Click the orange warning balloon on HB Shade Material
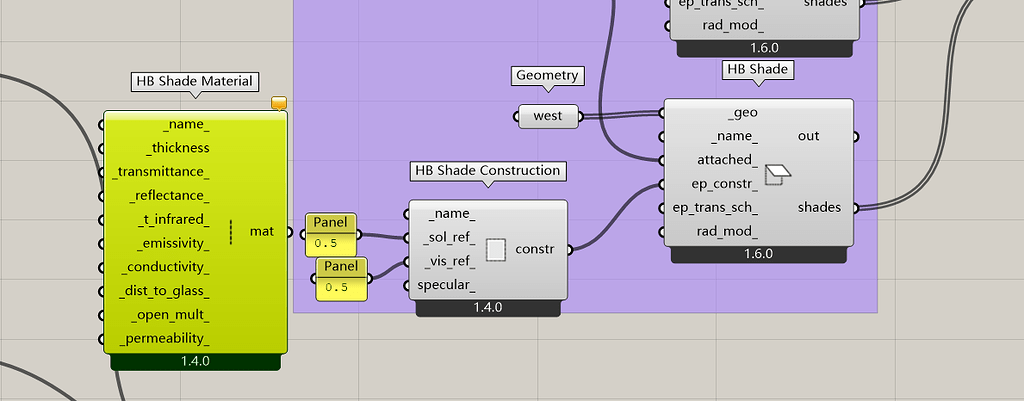 click(x=279, y=103)
